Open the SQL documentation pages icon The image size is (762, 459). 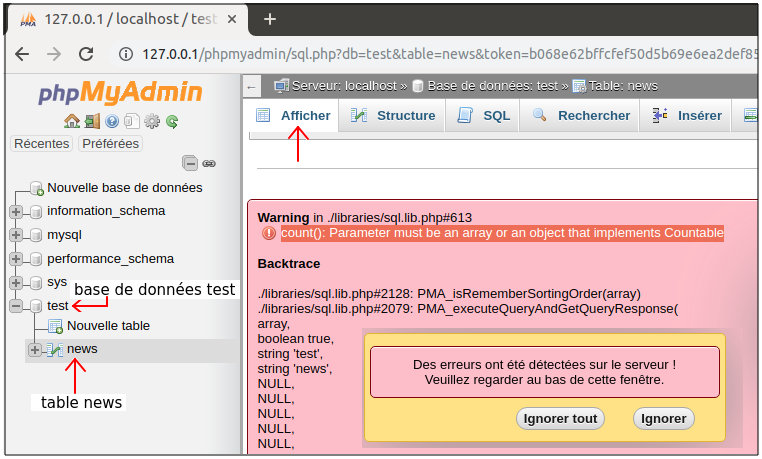click(x=132, y=121)
